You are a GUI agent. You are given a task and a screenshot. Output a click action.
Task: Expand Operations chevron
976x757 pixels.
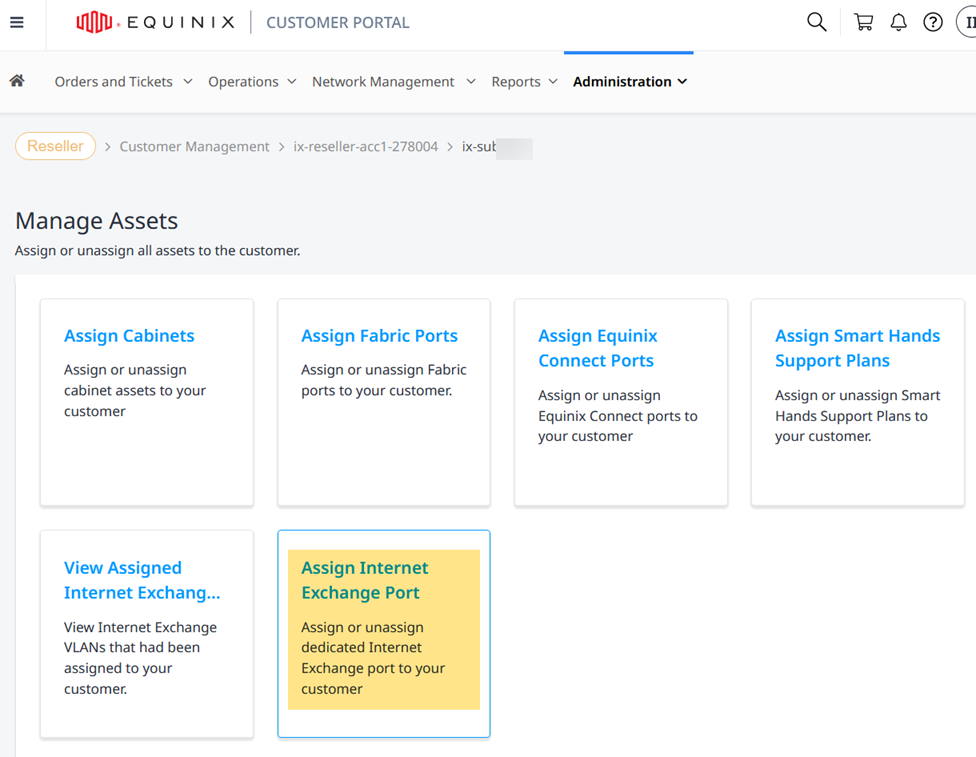pyautogui.click(x=291, y=82)
